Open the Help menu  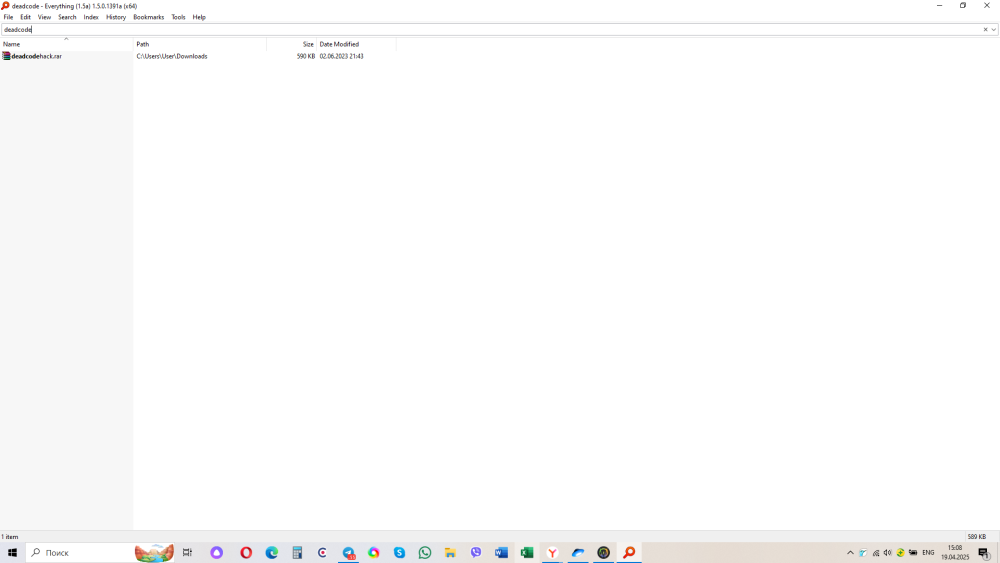click(x=199, y=17)
